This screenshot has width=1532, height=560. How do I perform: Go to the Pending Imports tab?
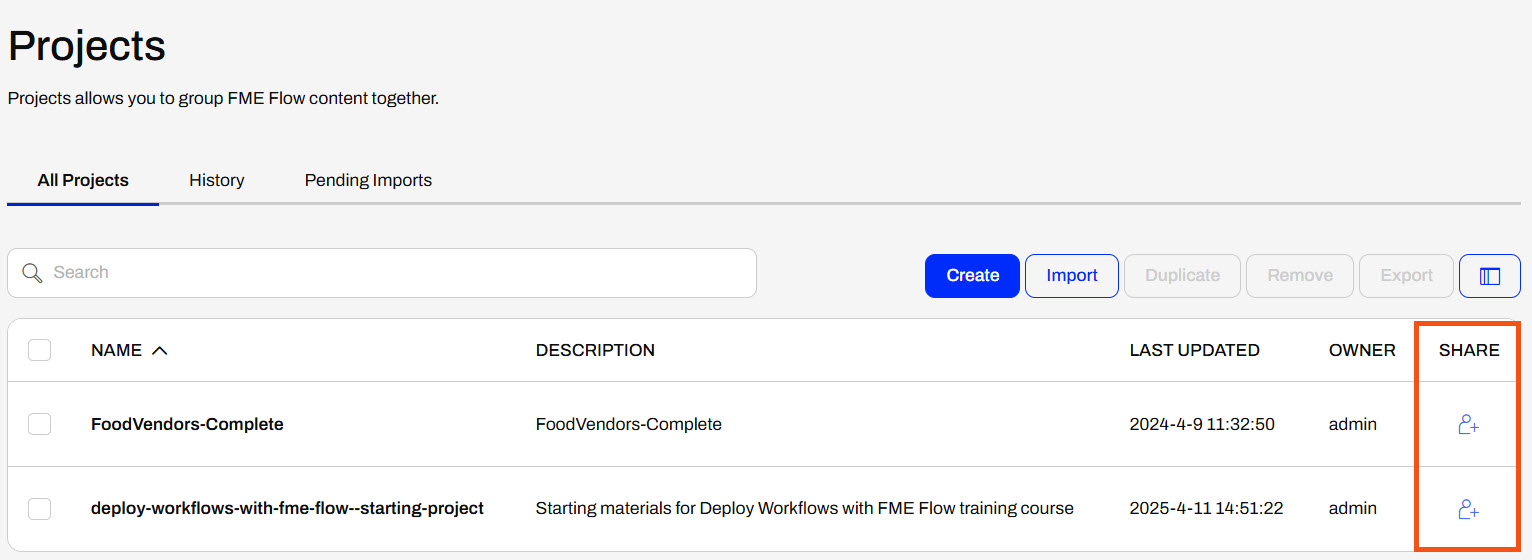click(368, 180)
